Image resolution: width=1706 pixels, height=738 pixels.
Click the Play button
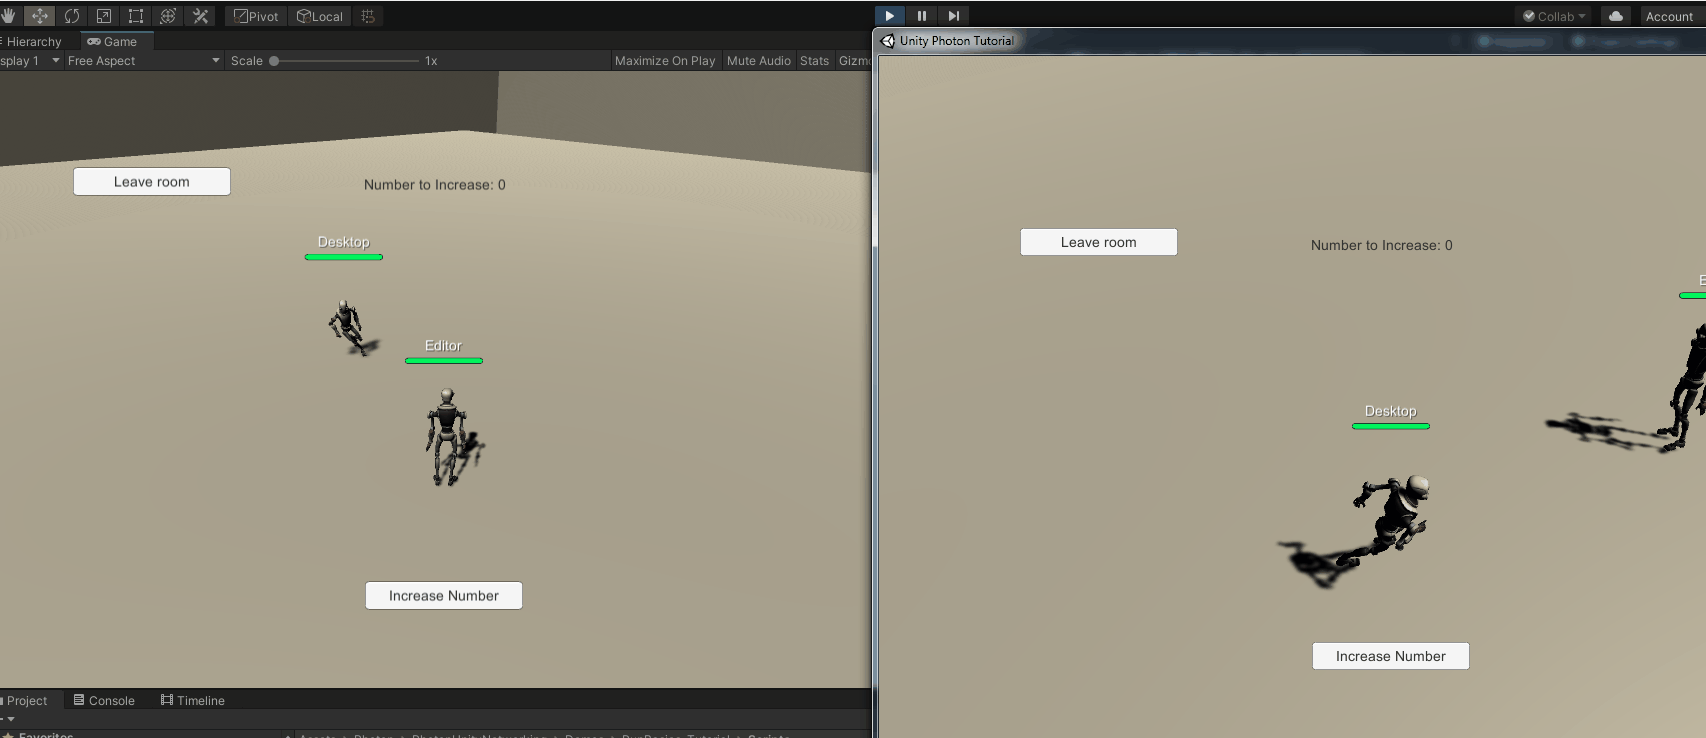click(889, 16)
